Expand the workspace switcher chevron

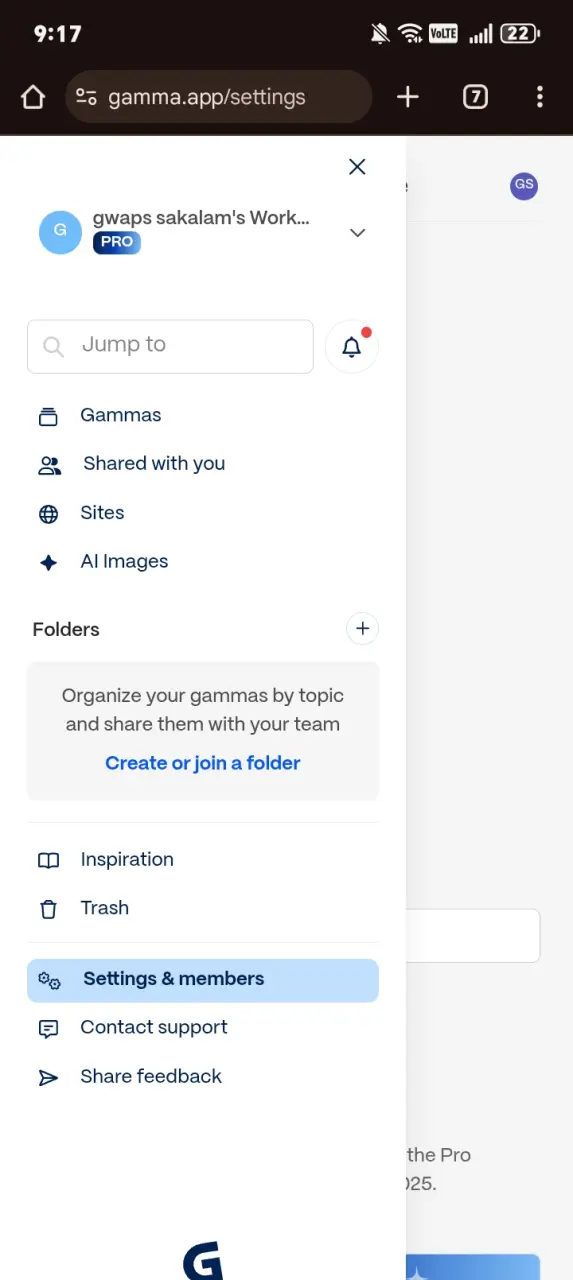pyautogui.click(x=357, y=233)
